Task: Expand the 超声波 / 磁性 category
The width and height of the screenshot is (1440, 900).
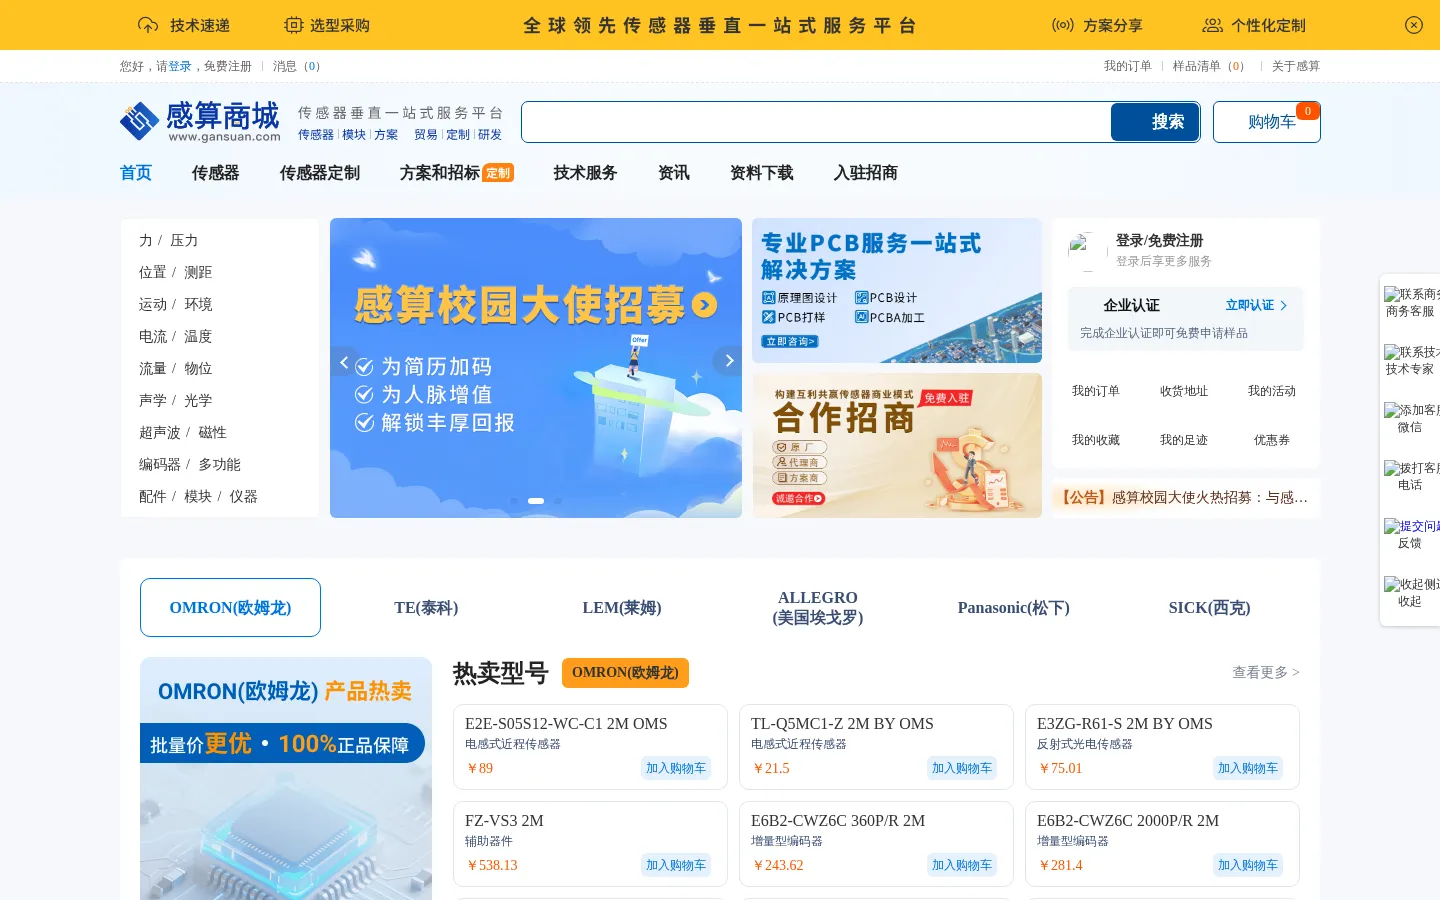Action: click(183, 432)
